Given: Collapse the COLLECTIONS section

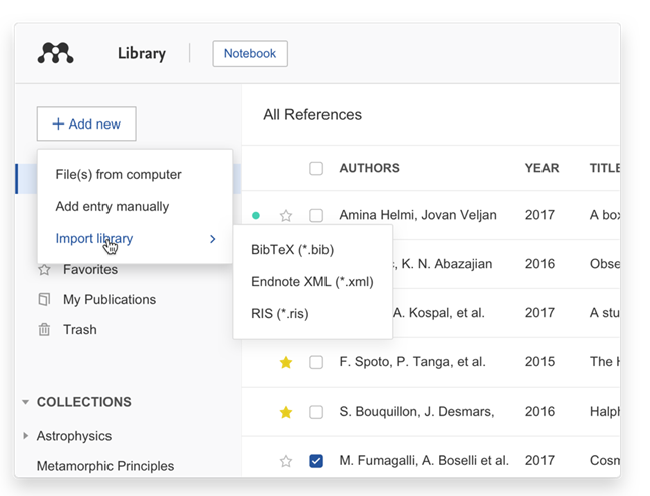Looking at the screenshot, I should [25, 402].
